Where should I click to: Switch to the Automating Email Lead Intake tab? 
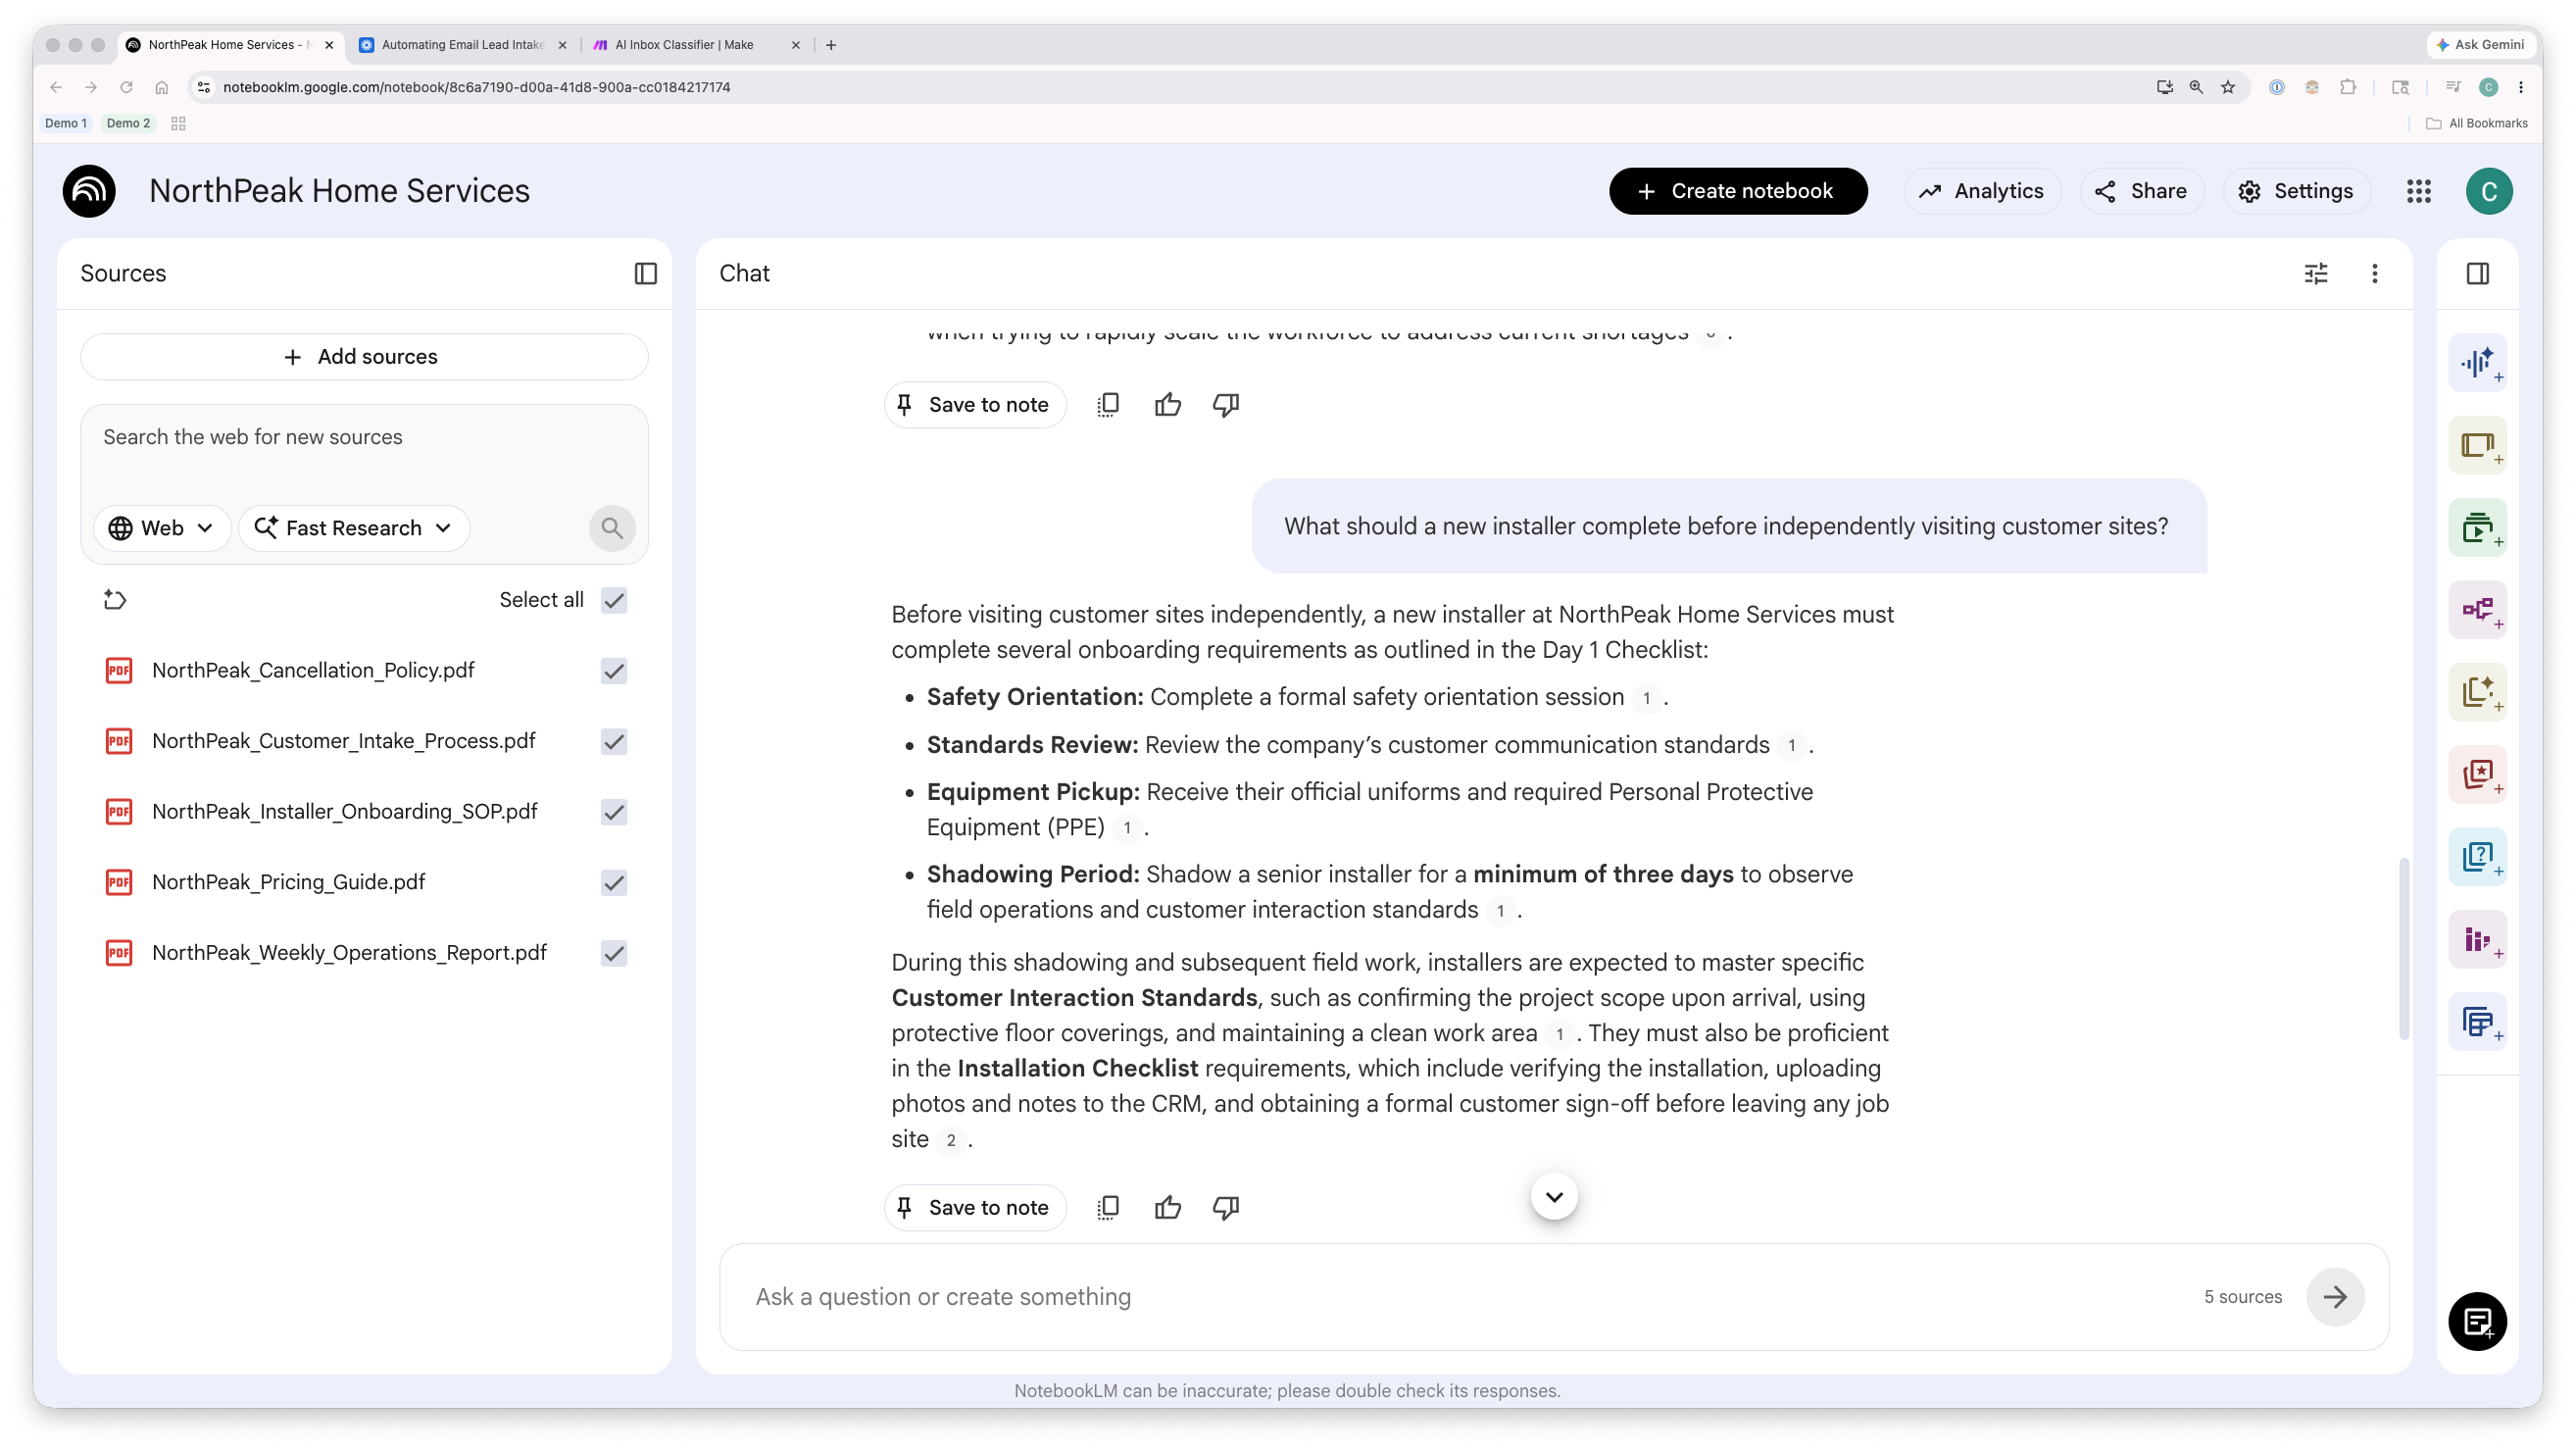462,45
